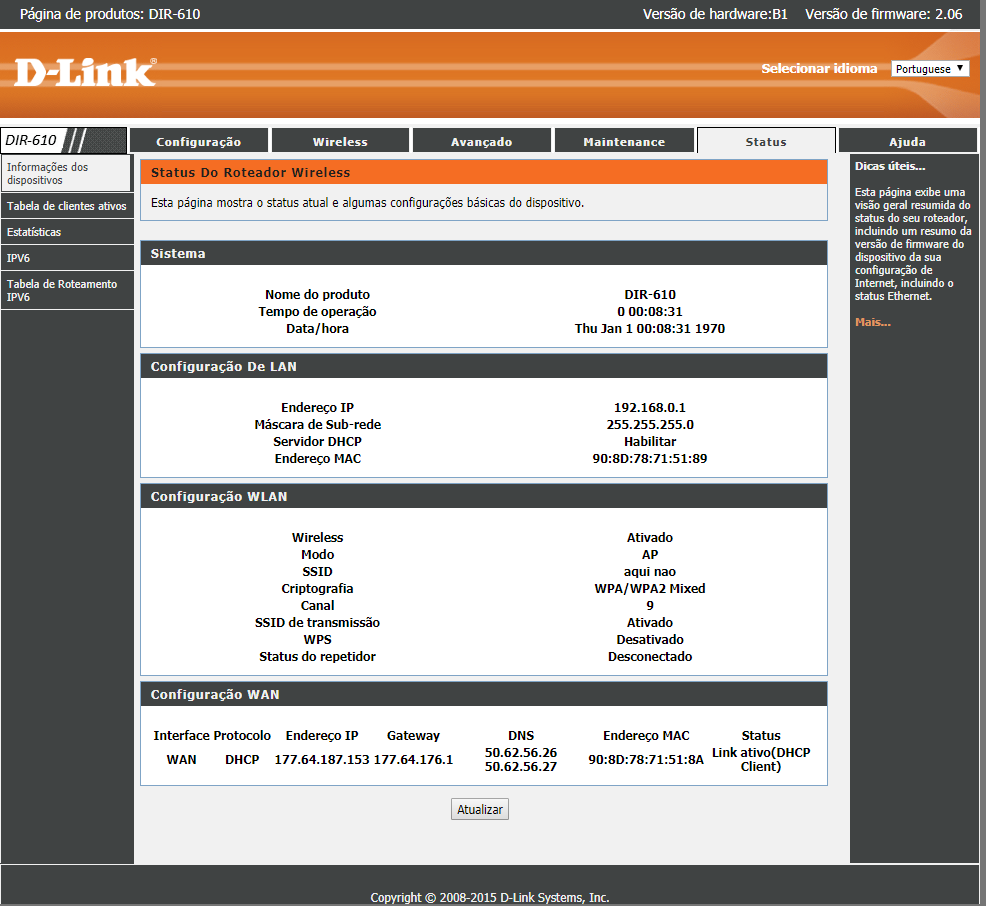Click the Status tab
Viewport: 986px width, 906px height.
point(766,141)
